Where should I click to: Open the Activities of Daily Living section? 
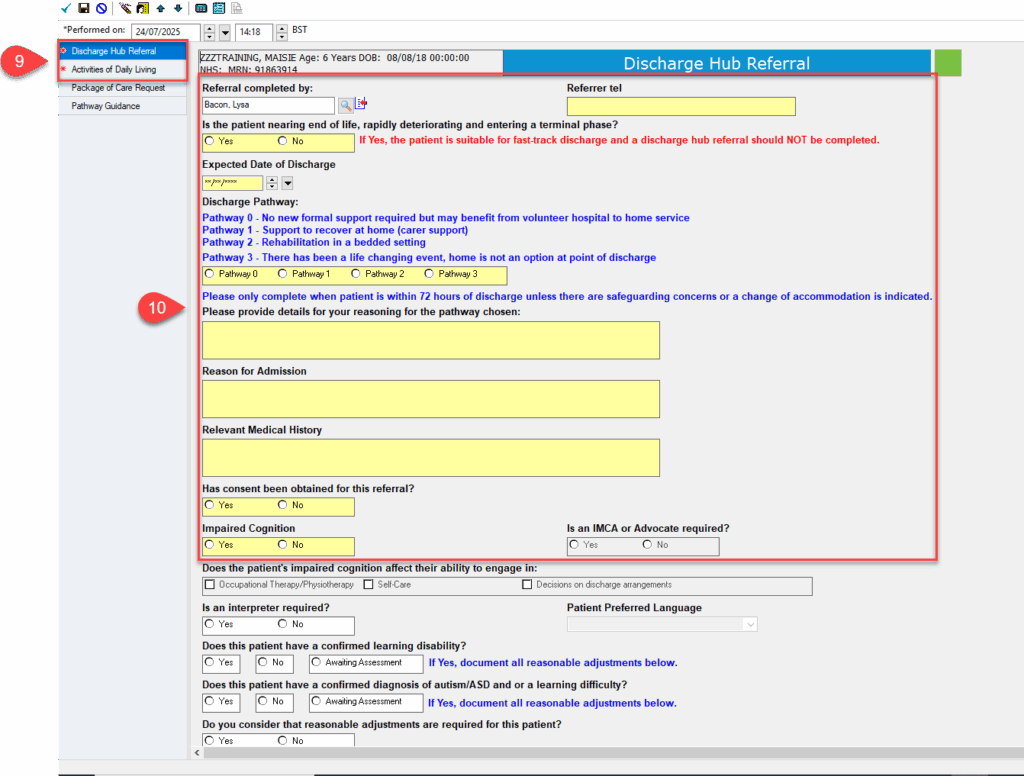pos(123,69)
